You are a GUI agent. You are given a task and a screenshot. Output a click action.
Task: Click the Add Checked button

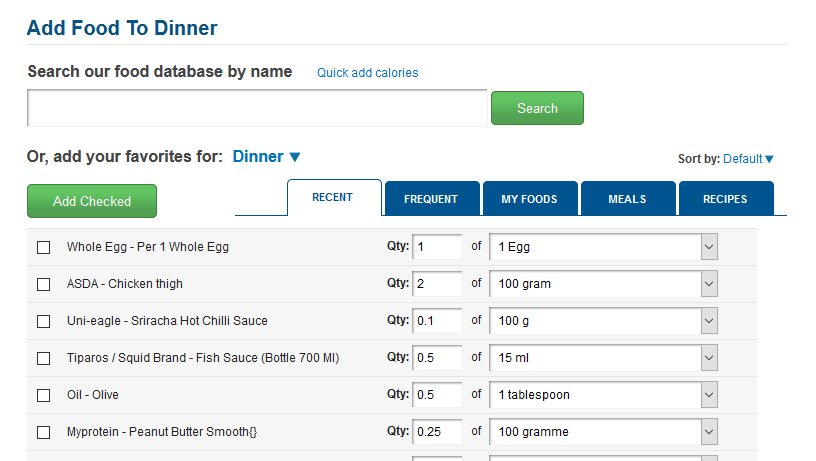[92, 201]
